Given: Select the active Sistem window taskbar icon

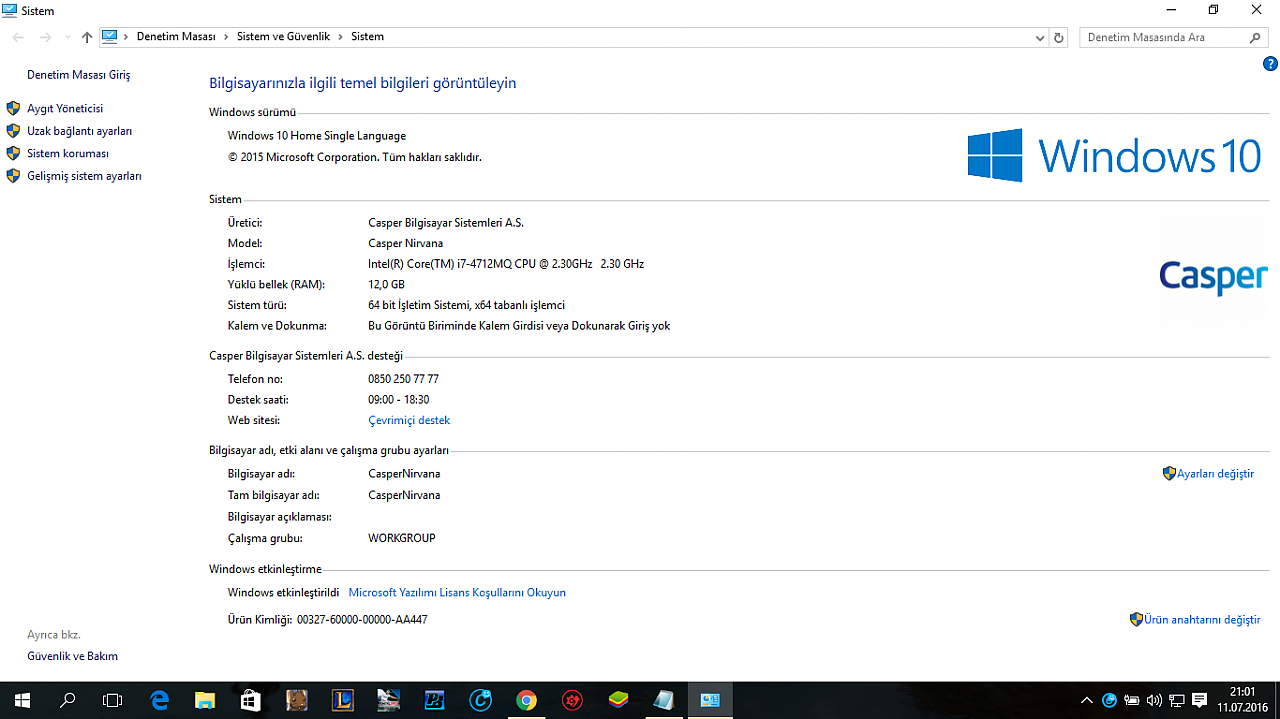Looking at the screenshot, I should (710, 701).
